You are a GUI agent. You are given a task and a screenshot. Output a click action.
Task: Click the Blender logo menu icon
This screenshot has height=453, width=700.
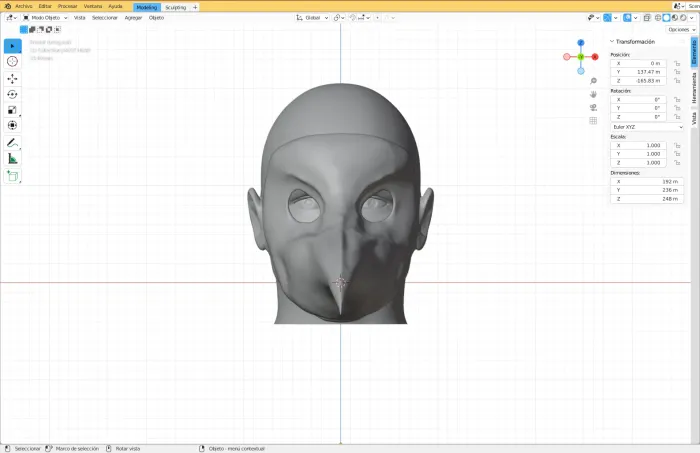[x=7, y=6]
